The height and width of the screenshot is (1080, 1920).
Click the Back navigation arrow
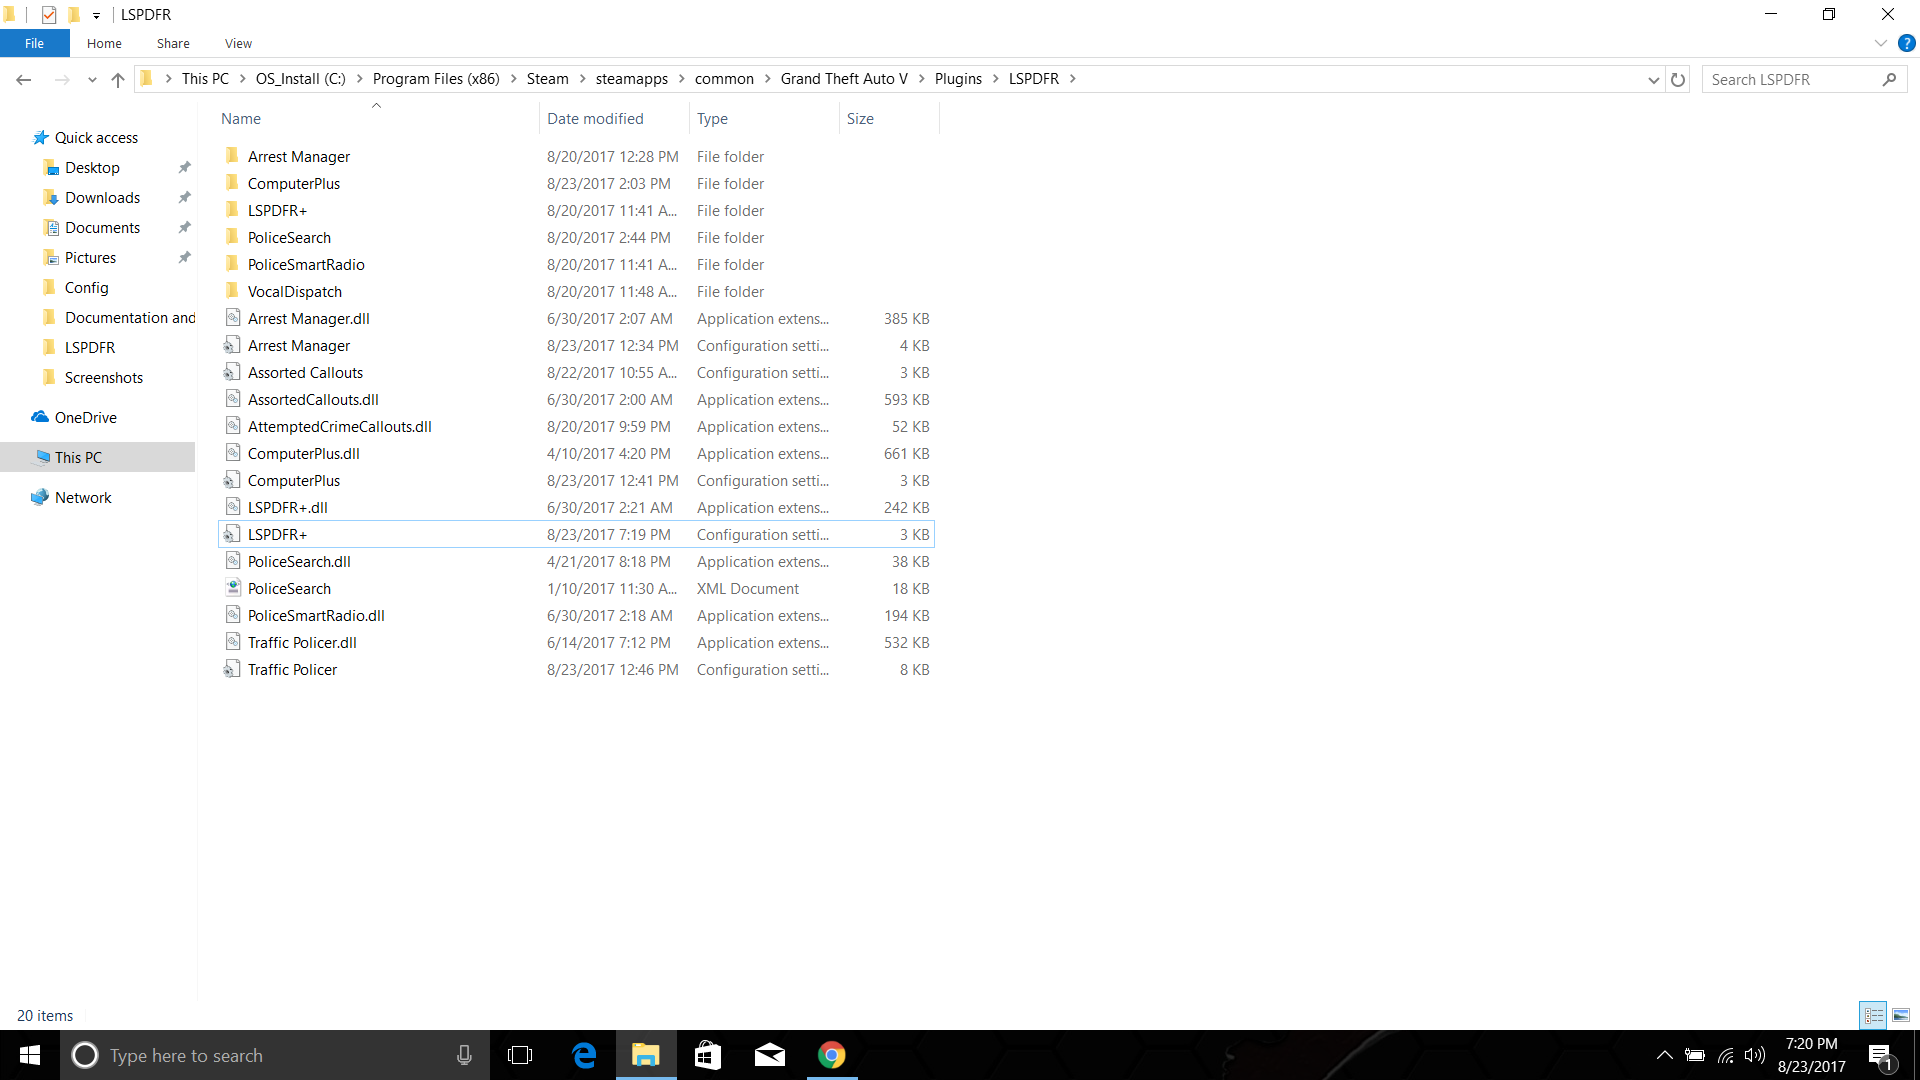pos(24,80)
